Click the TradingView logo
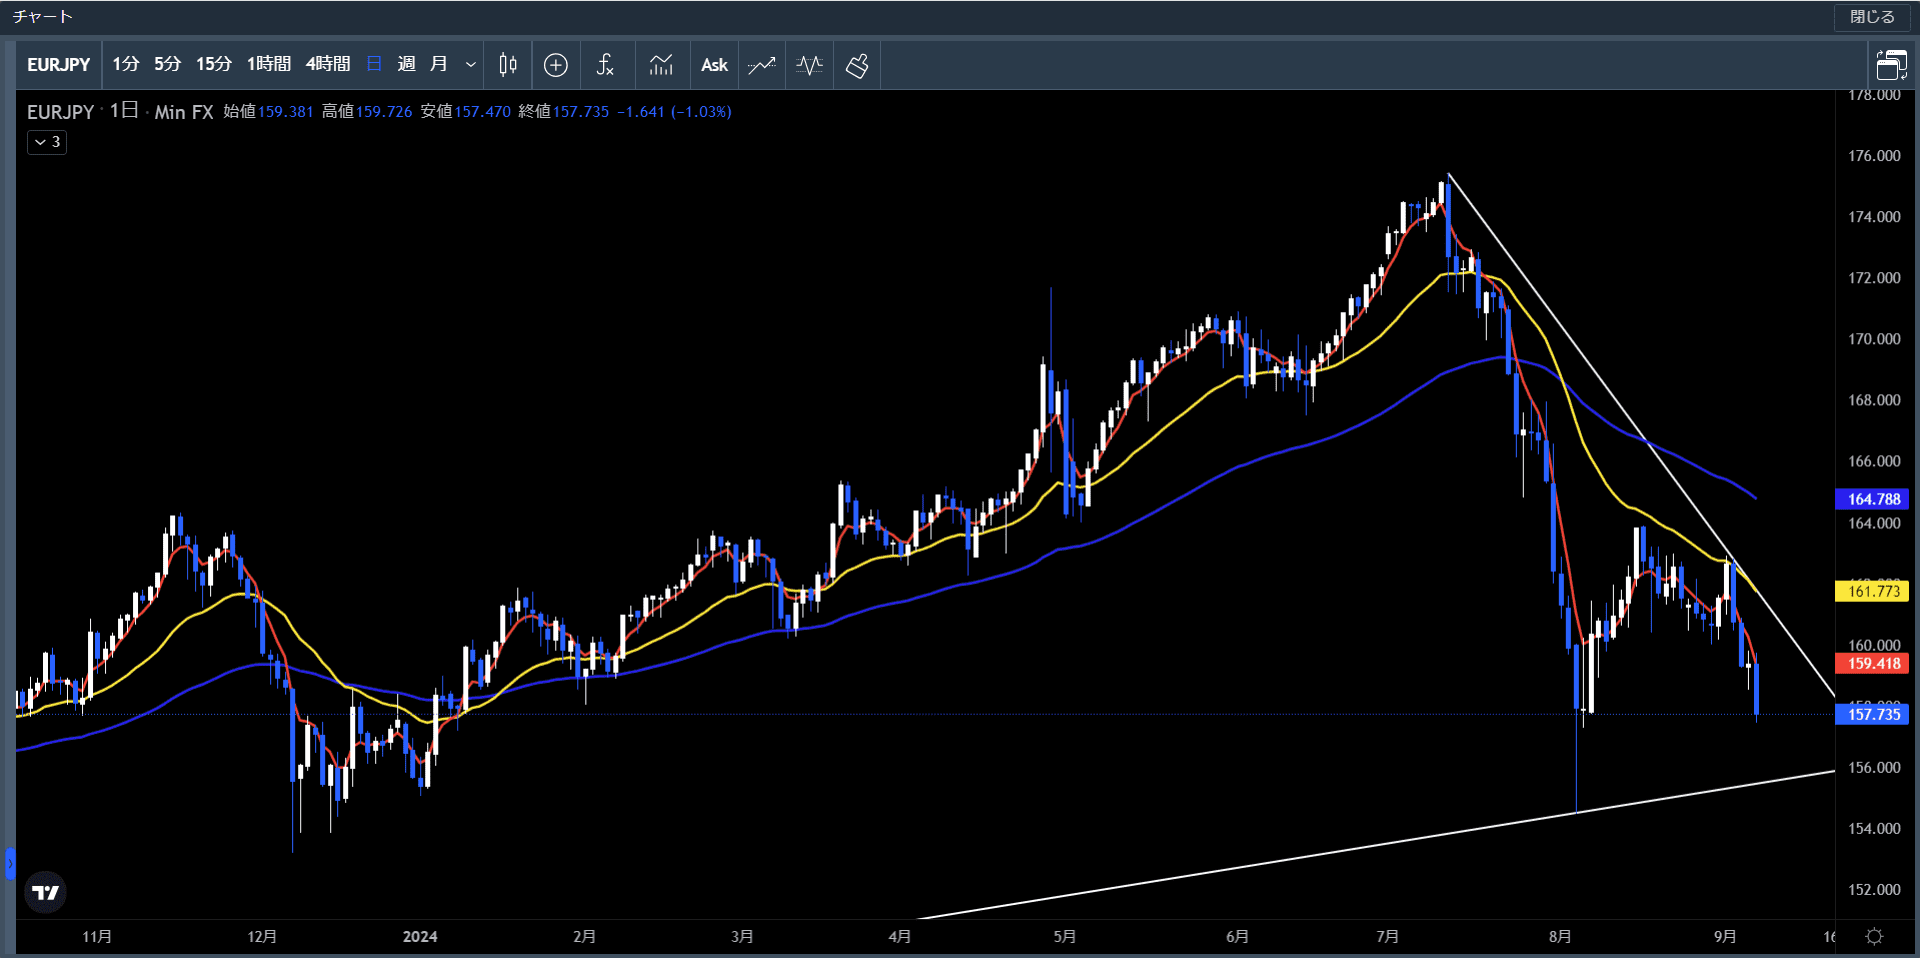1920x958 pixels. click(x=45, y=892)
